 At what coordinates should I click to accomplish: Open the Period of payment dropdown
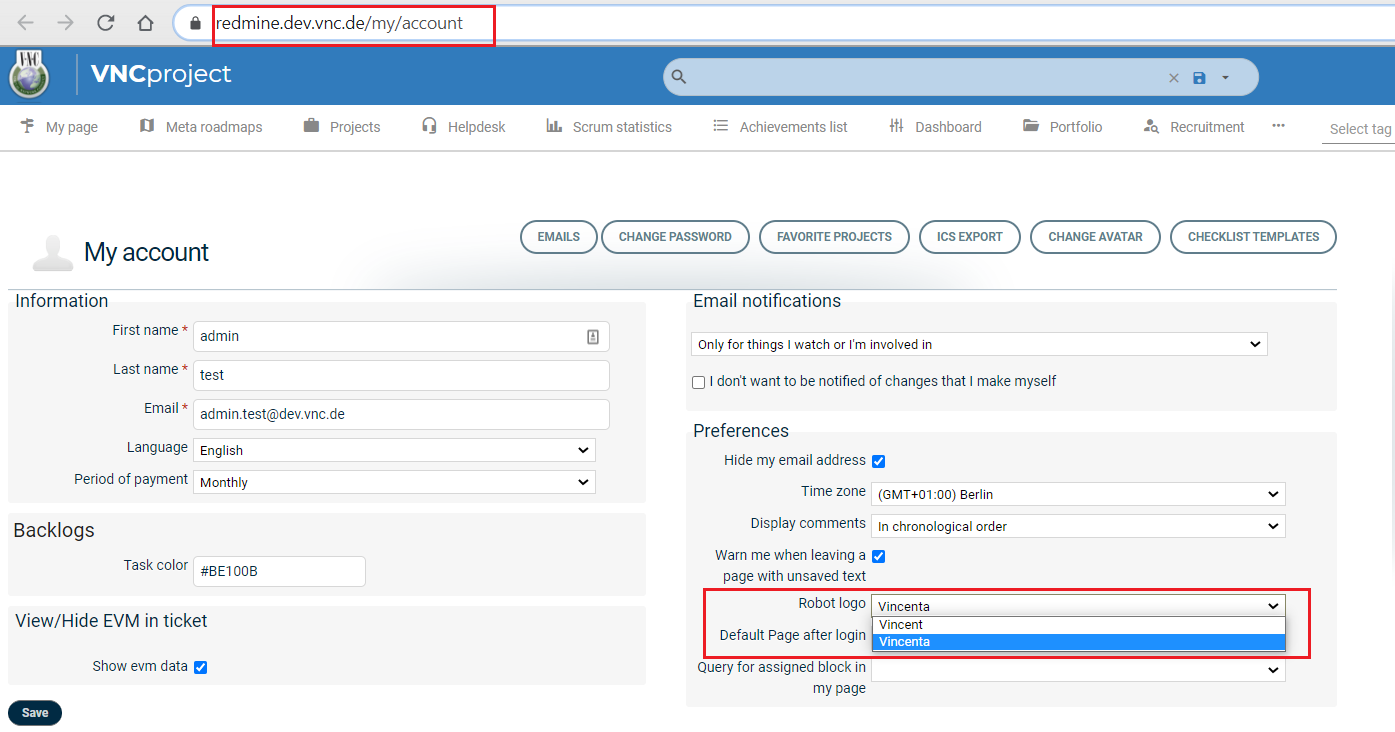(x=394, y=482)
